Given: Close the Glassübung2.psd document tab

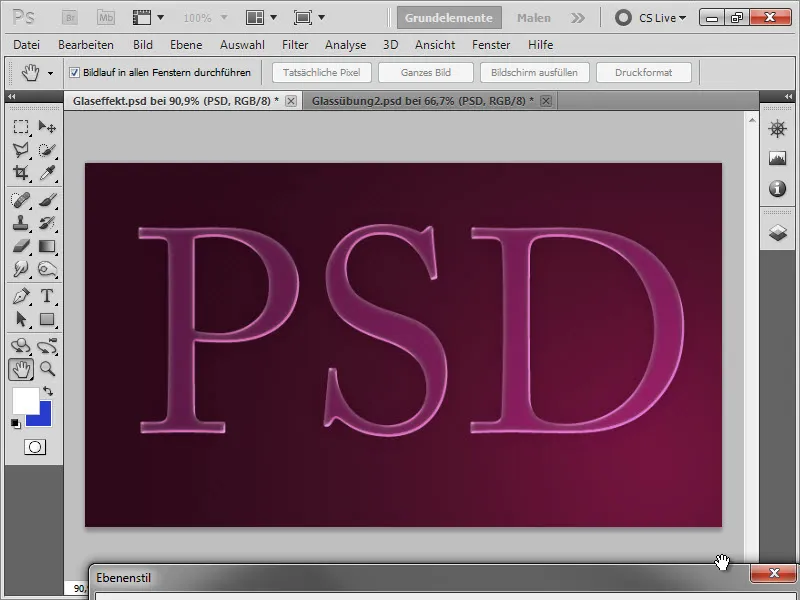Looking at the screenshot, I should pyautogui.click(x=546, y=101).
